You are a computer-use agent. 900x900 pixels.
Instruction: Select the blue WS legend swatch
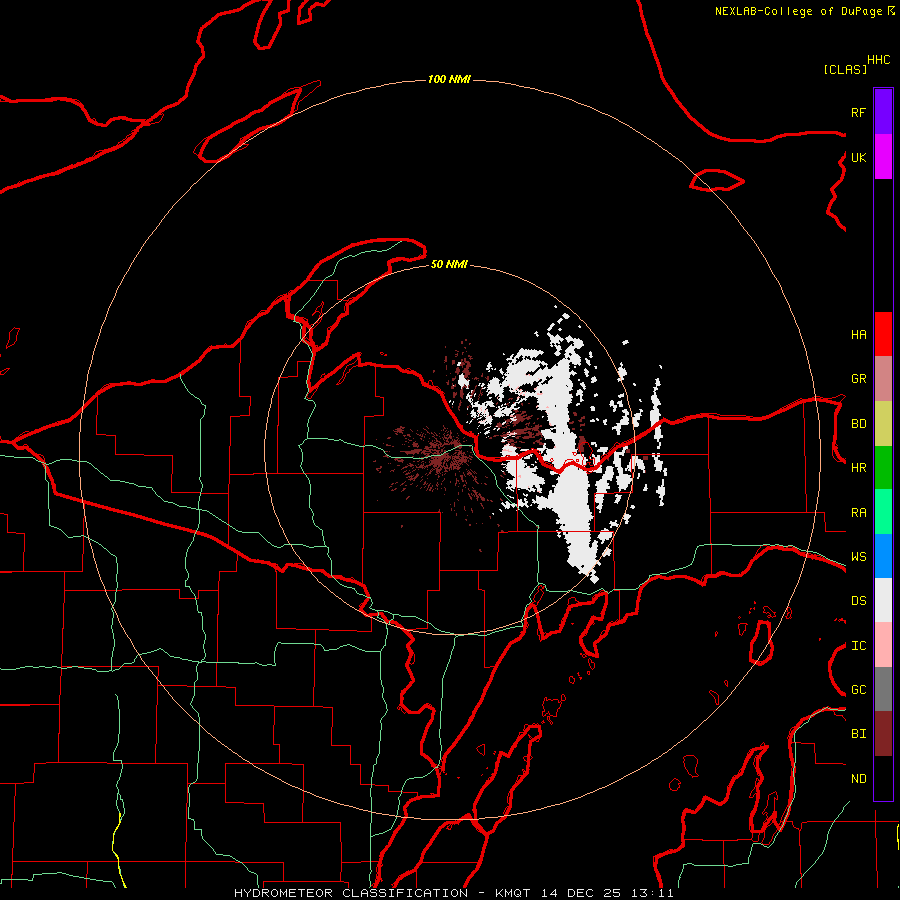(x=883, y=556)
